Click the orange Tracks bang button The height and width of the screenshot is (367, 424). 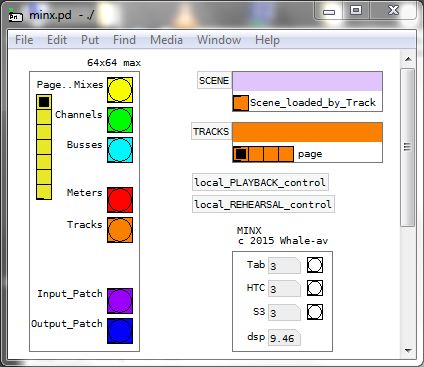tap(120, 230)
